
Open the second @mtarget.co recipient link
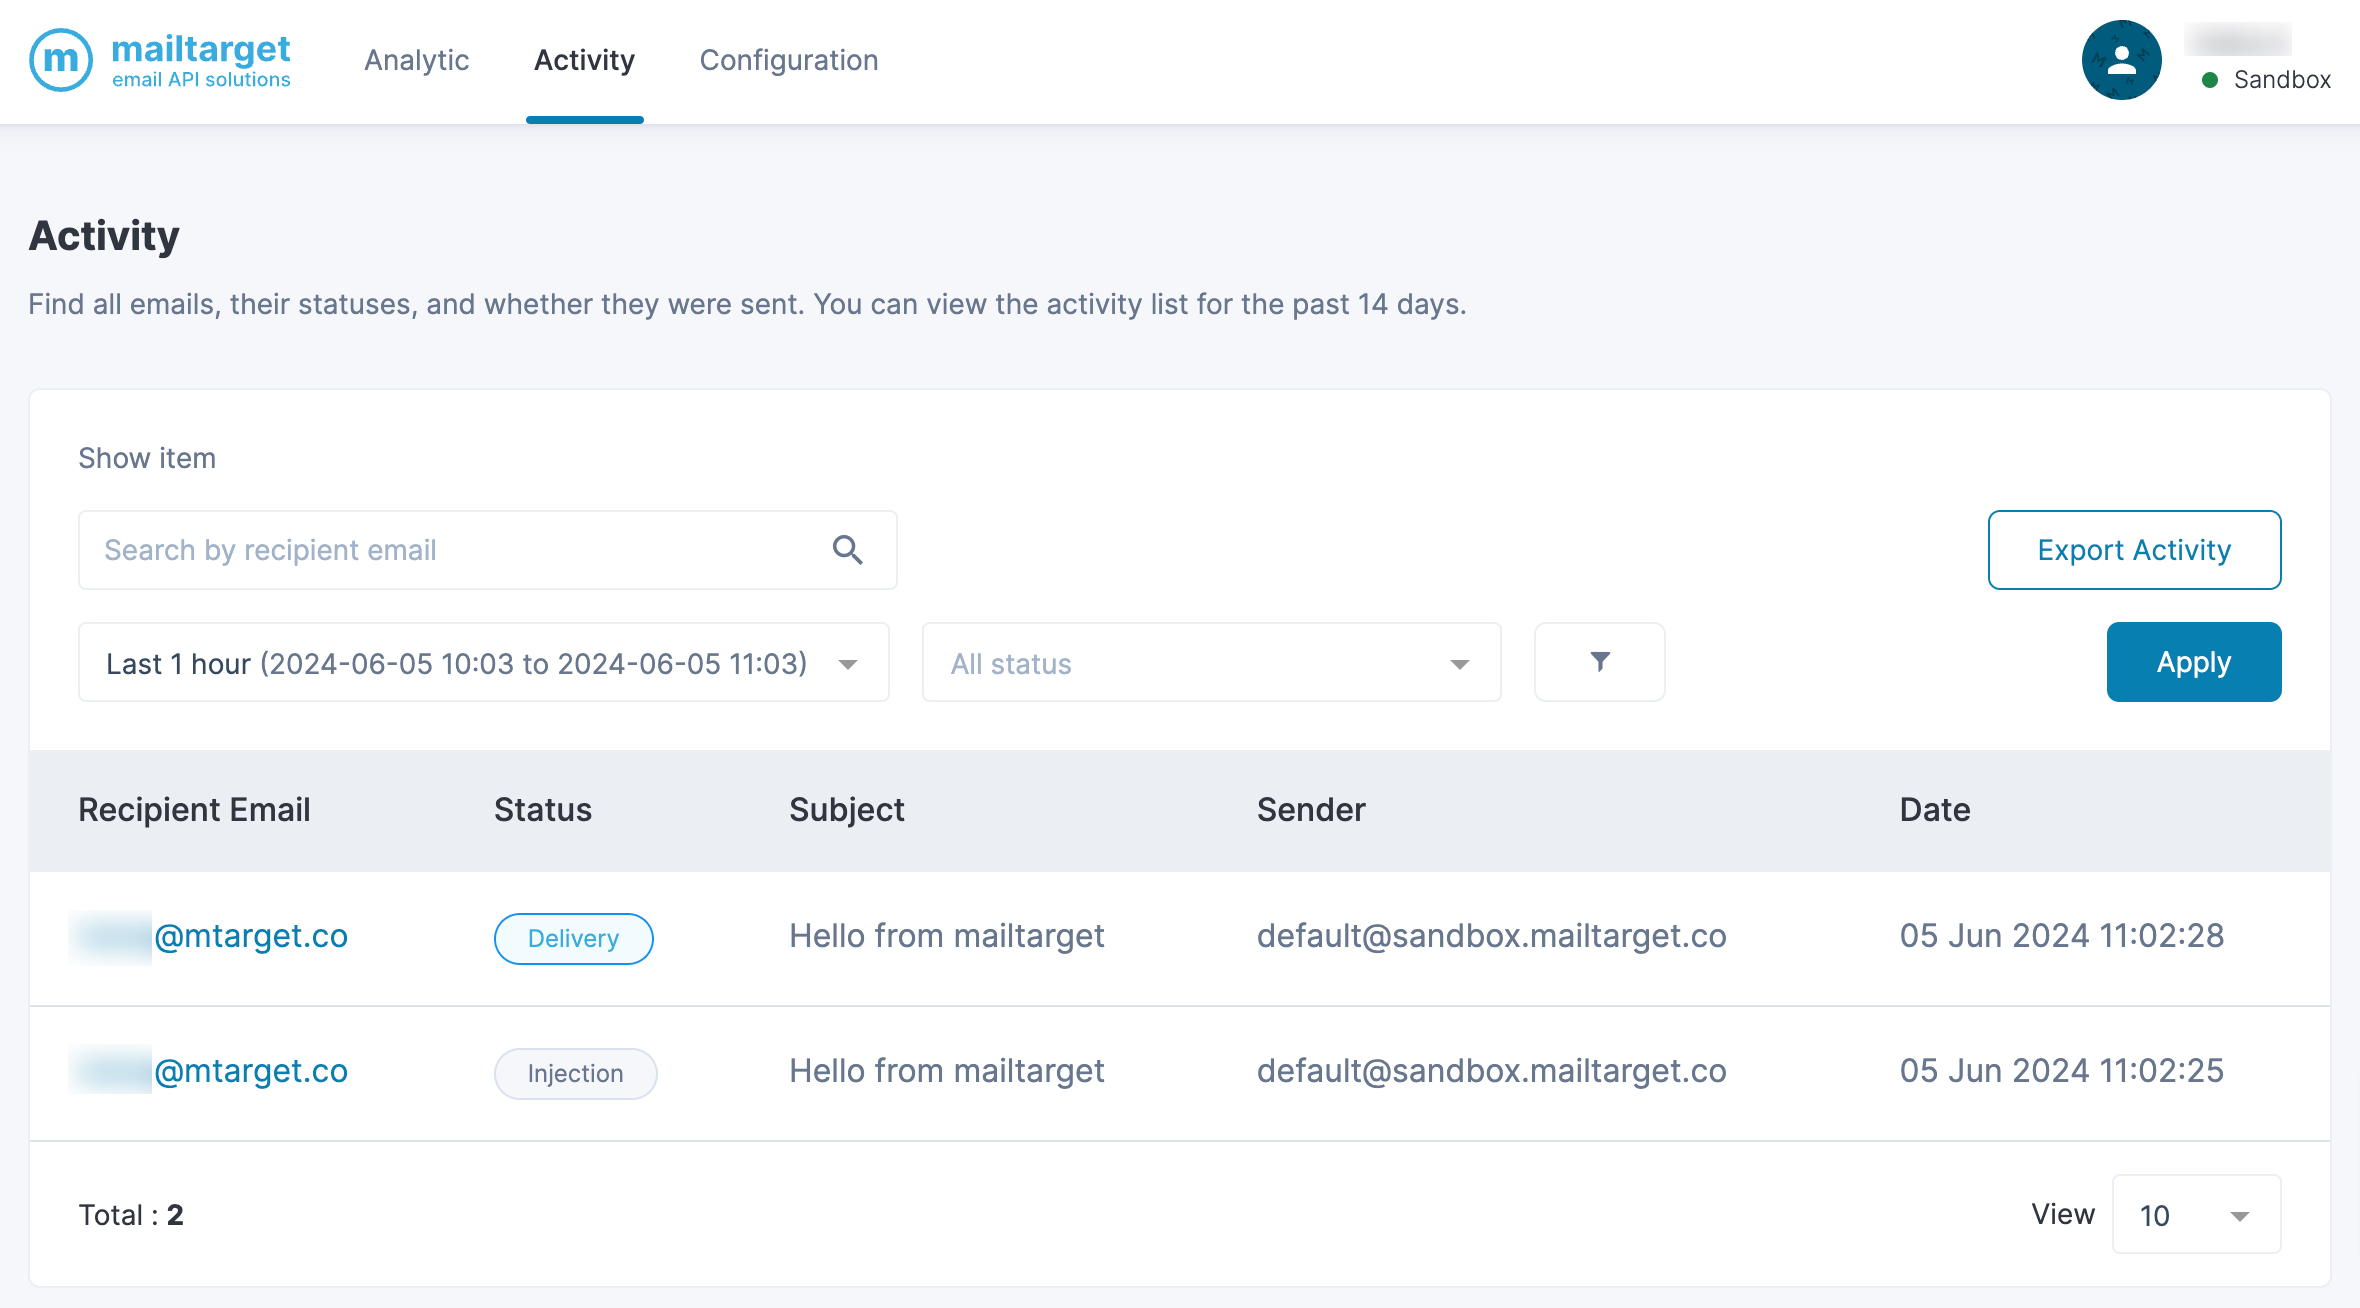pyautogui.click(x=250, y=1071)
